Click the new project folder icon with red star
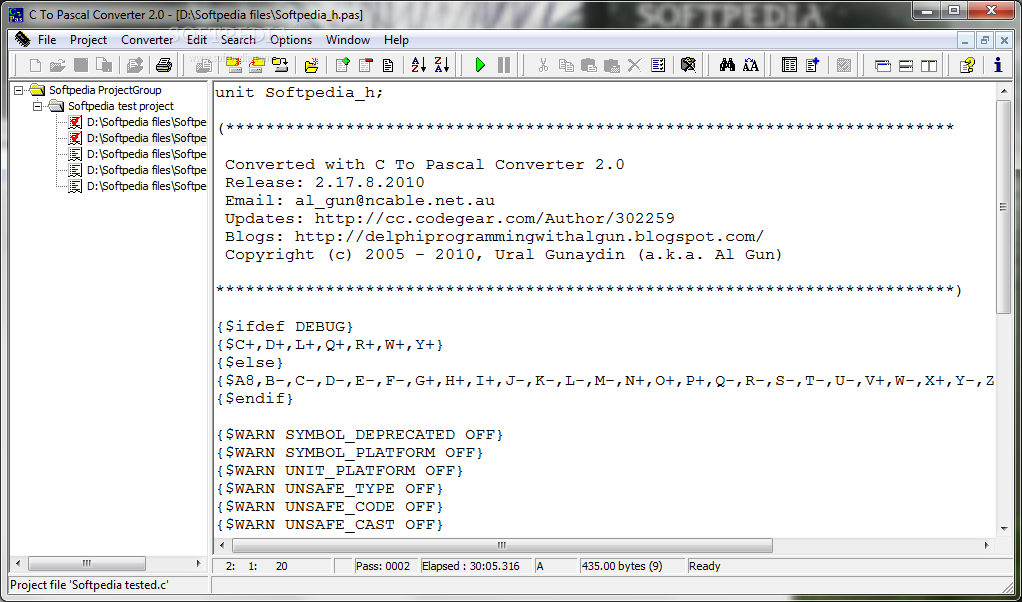 tap(233, 64)
